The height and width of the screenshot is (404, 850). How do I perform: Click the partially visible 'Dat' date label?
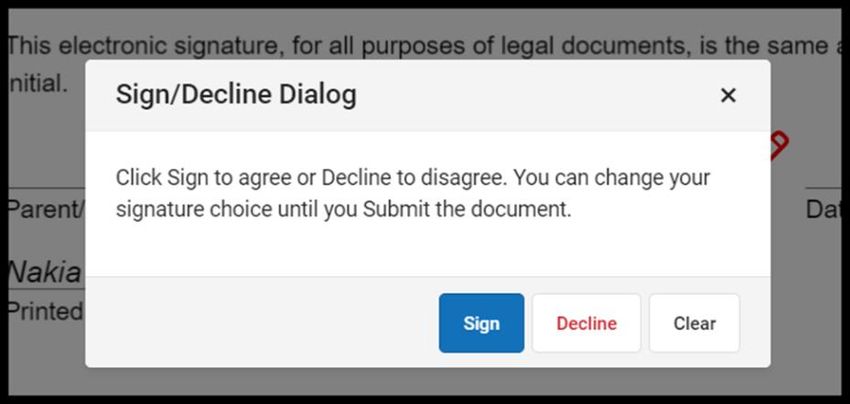pyautogui.click(x=823, y=210)
